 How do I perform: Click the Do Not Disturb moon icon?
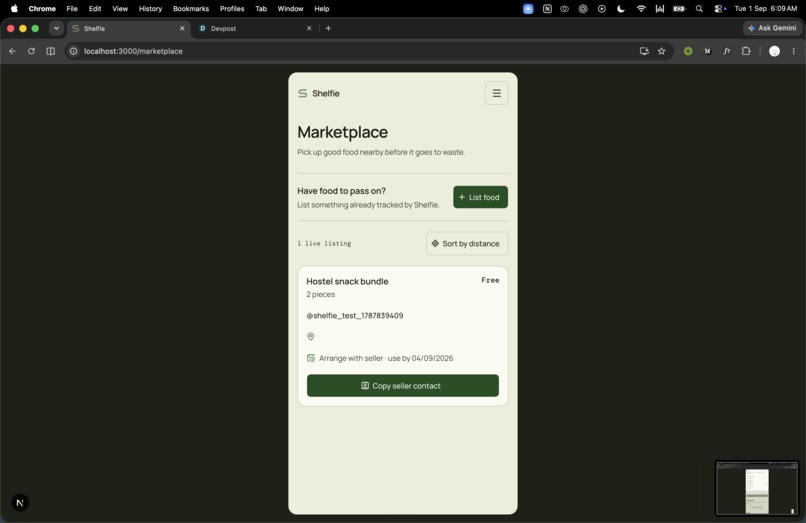click(621, 8)
